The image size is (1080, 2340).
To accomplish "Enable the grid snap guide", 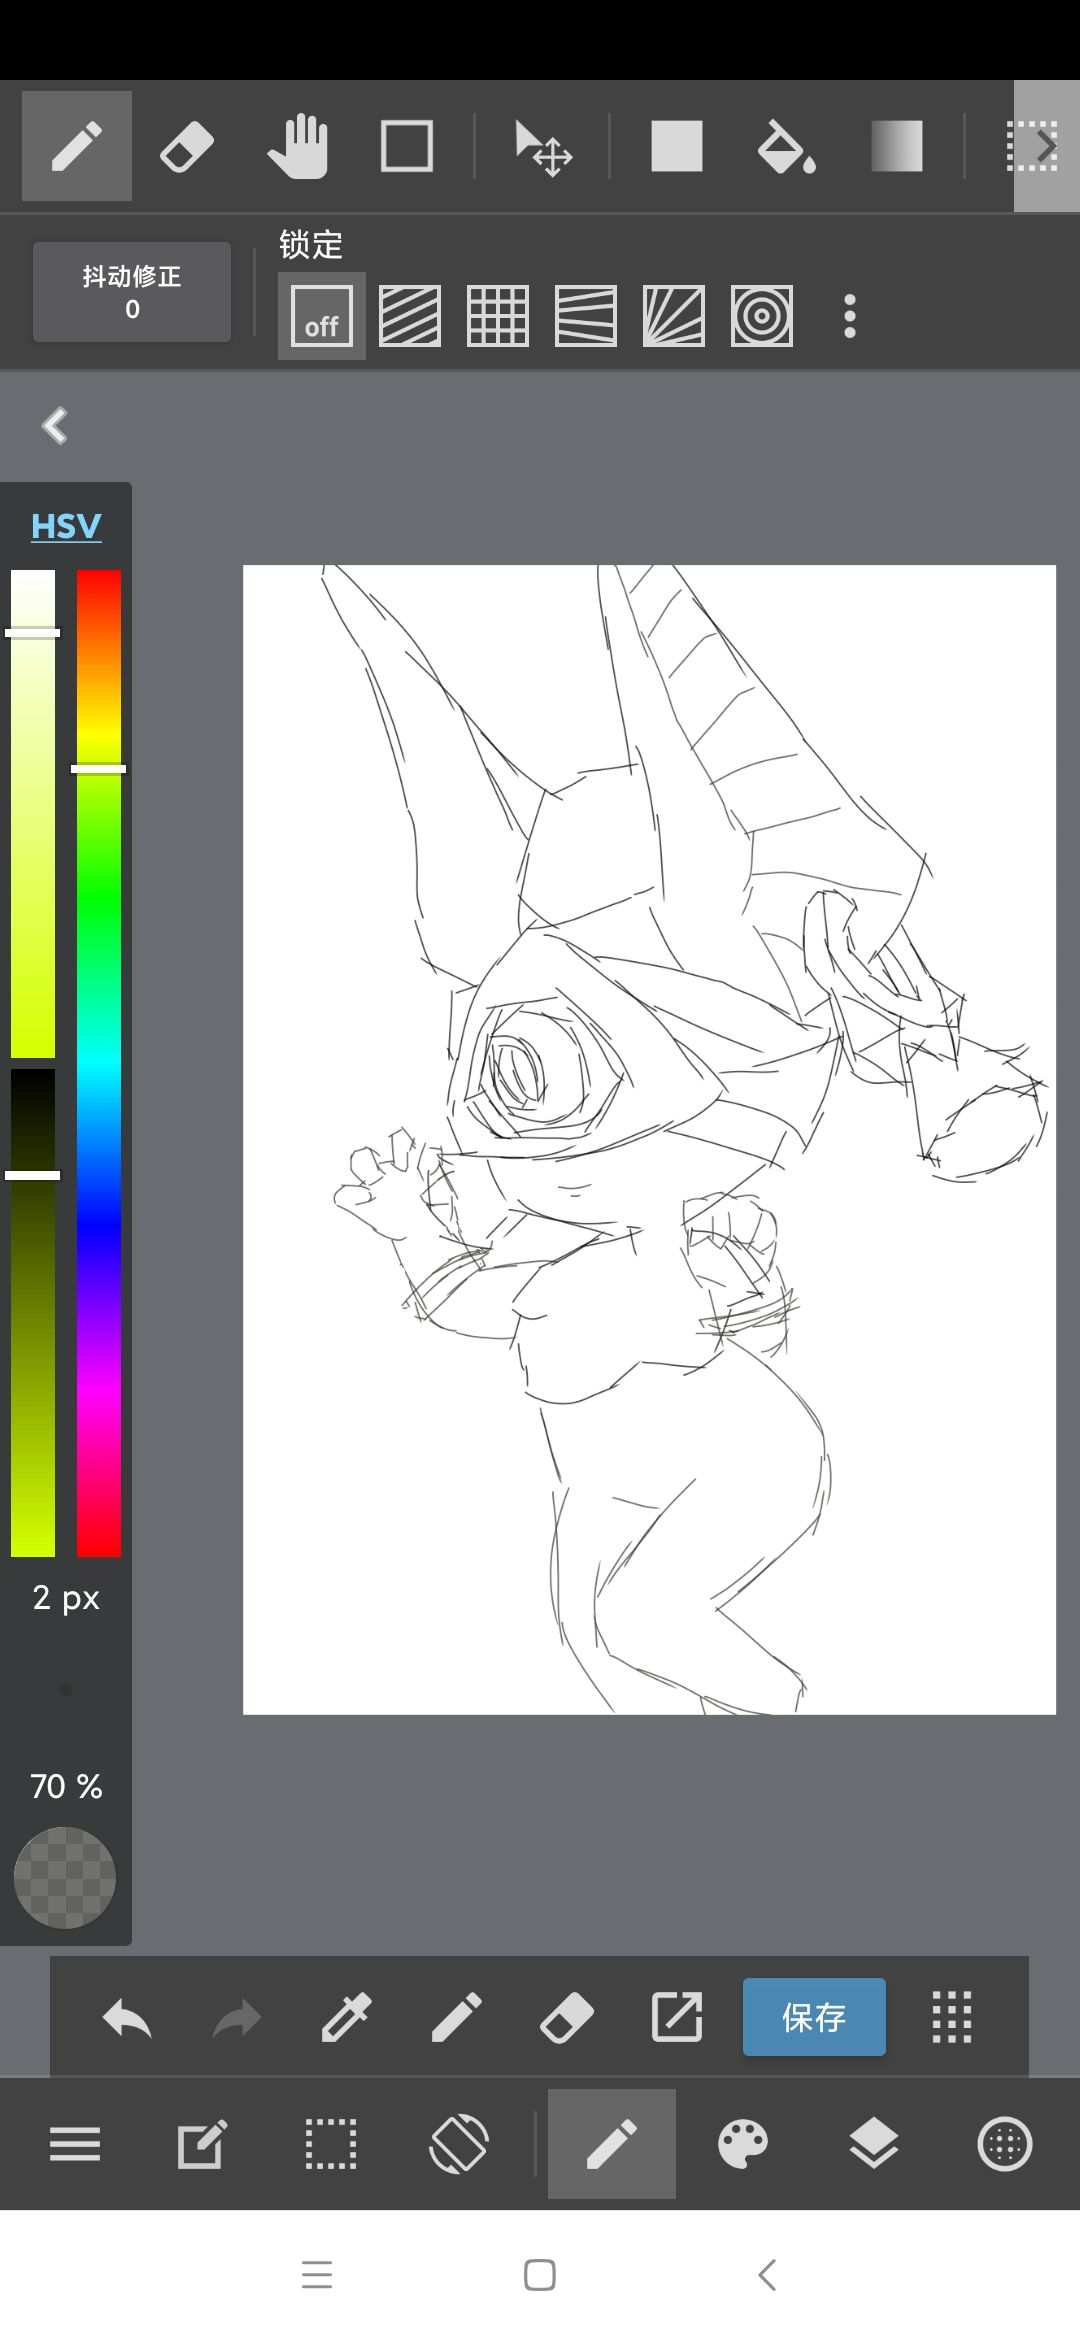I will point(498,316).
